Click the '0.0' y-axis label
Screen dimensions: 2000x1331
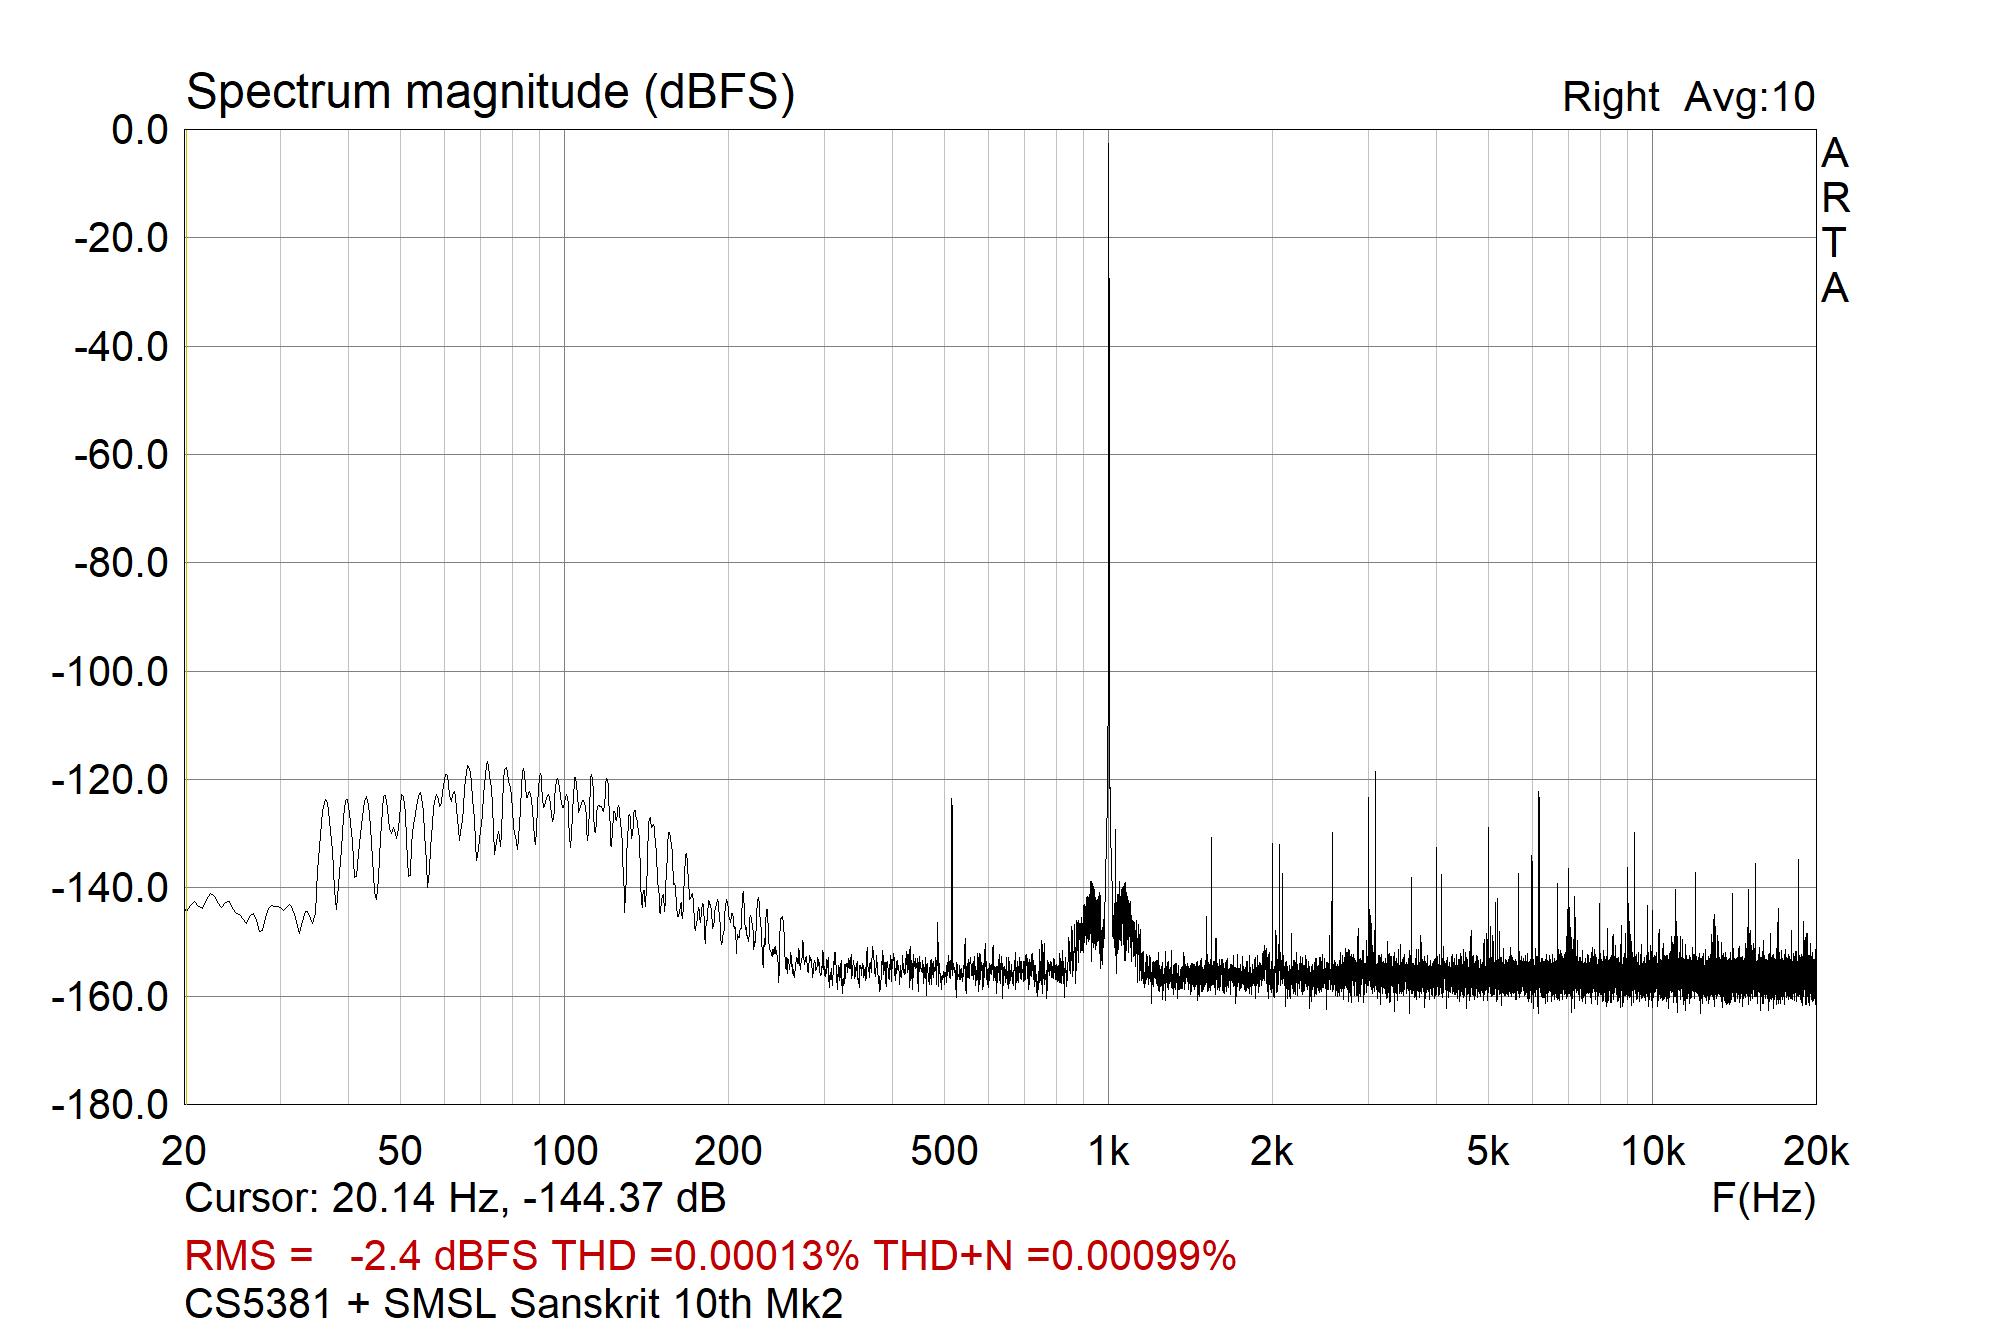coord(140,130)
